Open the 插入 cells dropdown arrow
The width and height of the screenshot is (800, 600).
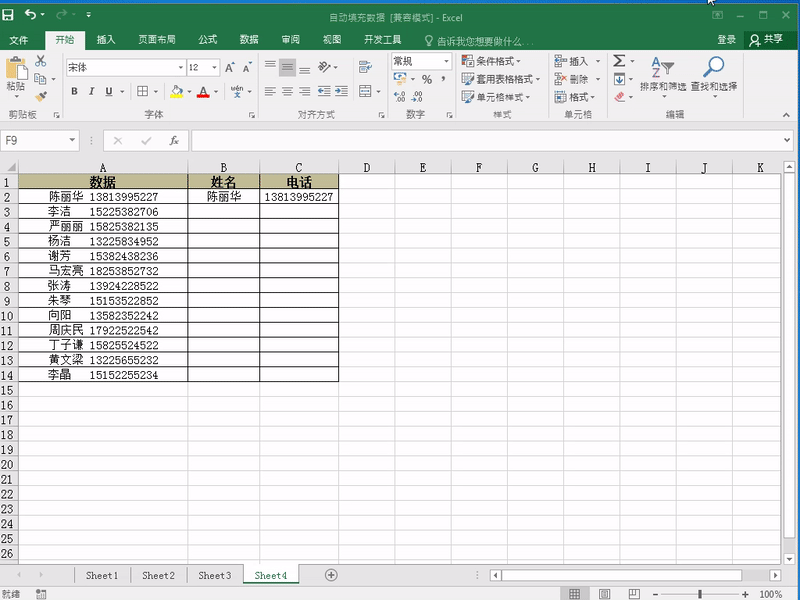pyautogui.click(x=598, y=61)
